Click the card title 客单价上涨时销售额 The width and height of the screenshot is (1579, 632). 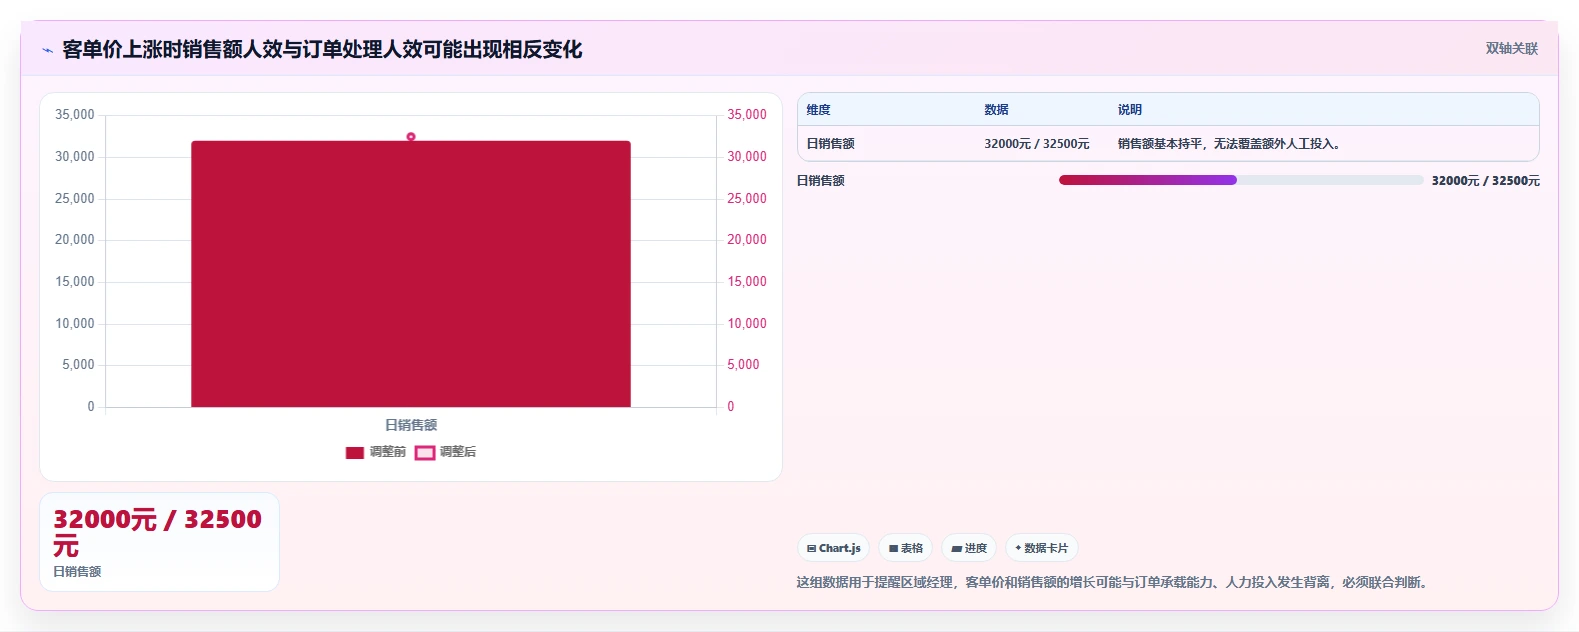point(322,49)
